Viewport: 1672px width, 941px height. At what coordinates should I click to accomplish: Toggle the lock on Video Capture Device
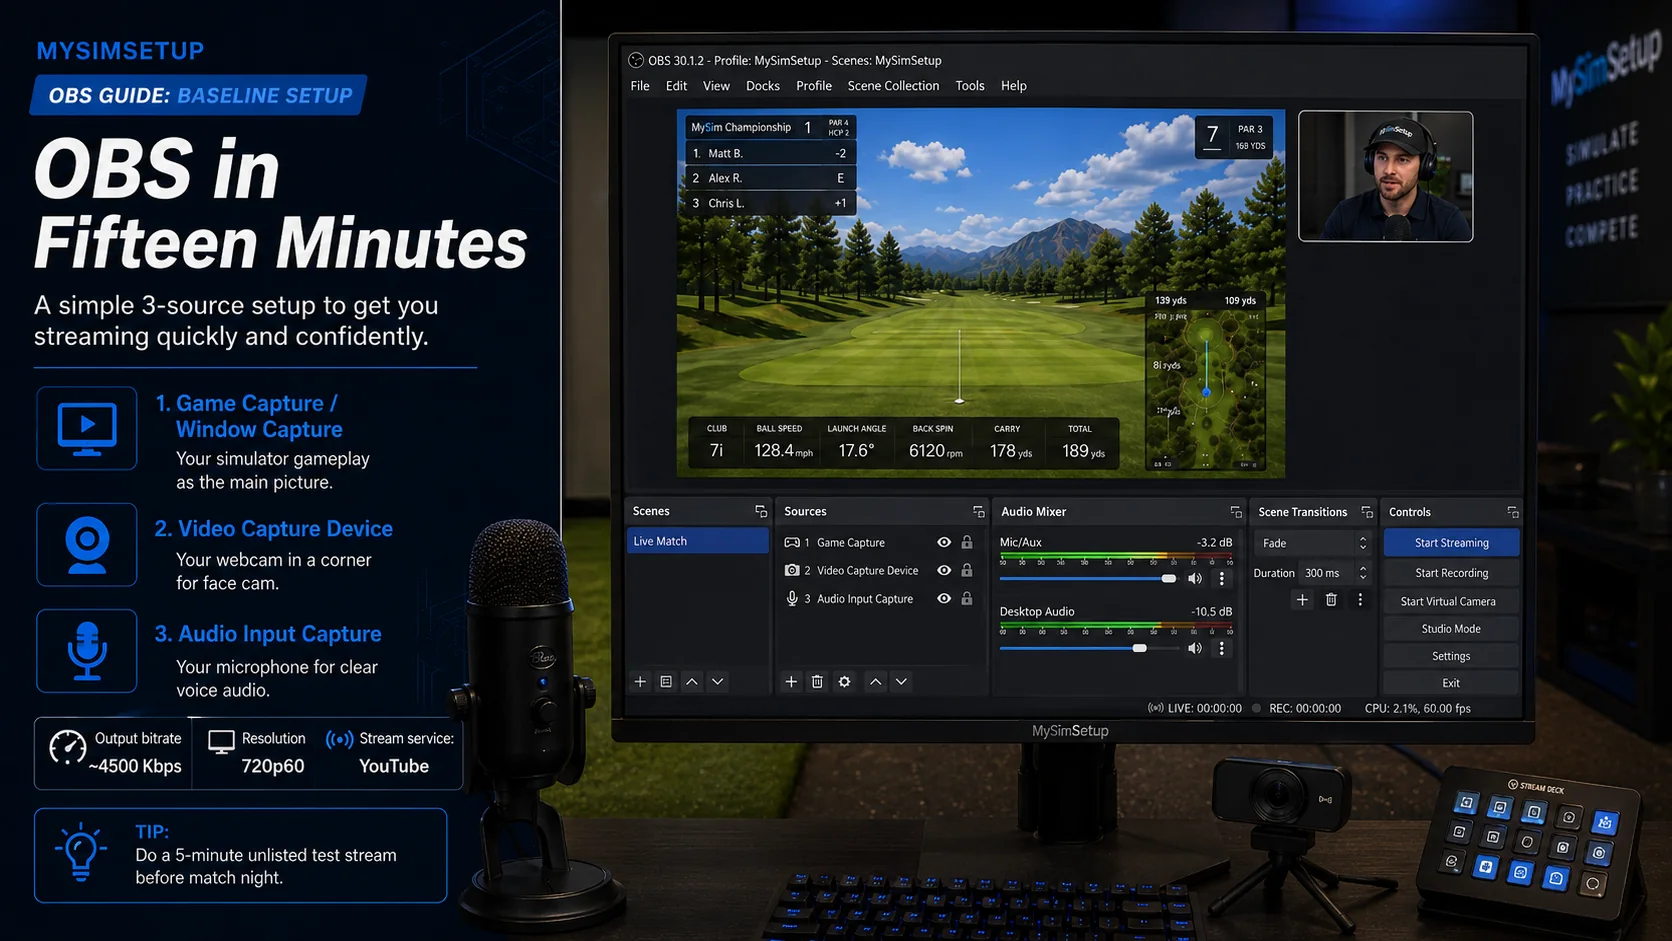pos(967,570)
